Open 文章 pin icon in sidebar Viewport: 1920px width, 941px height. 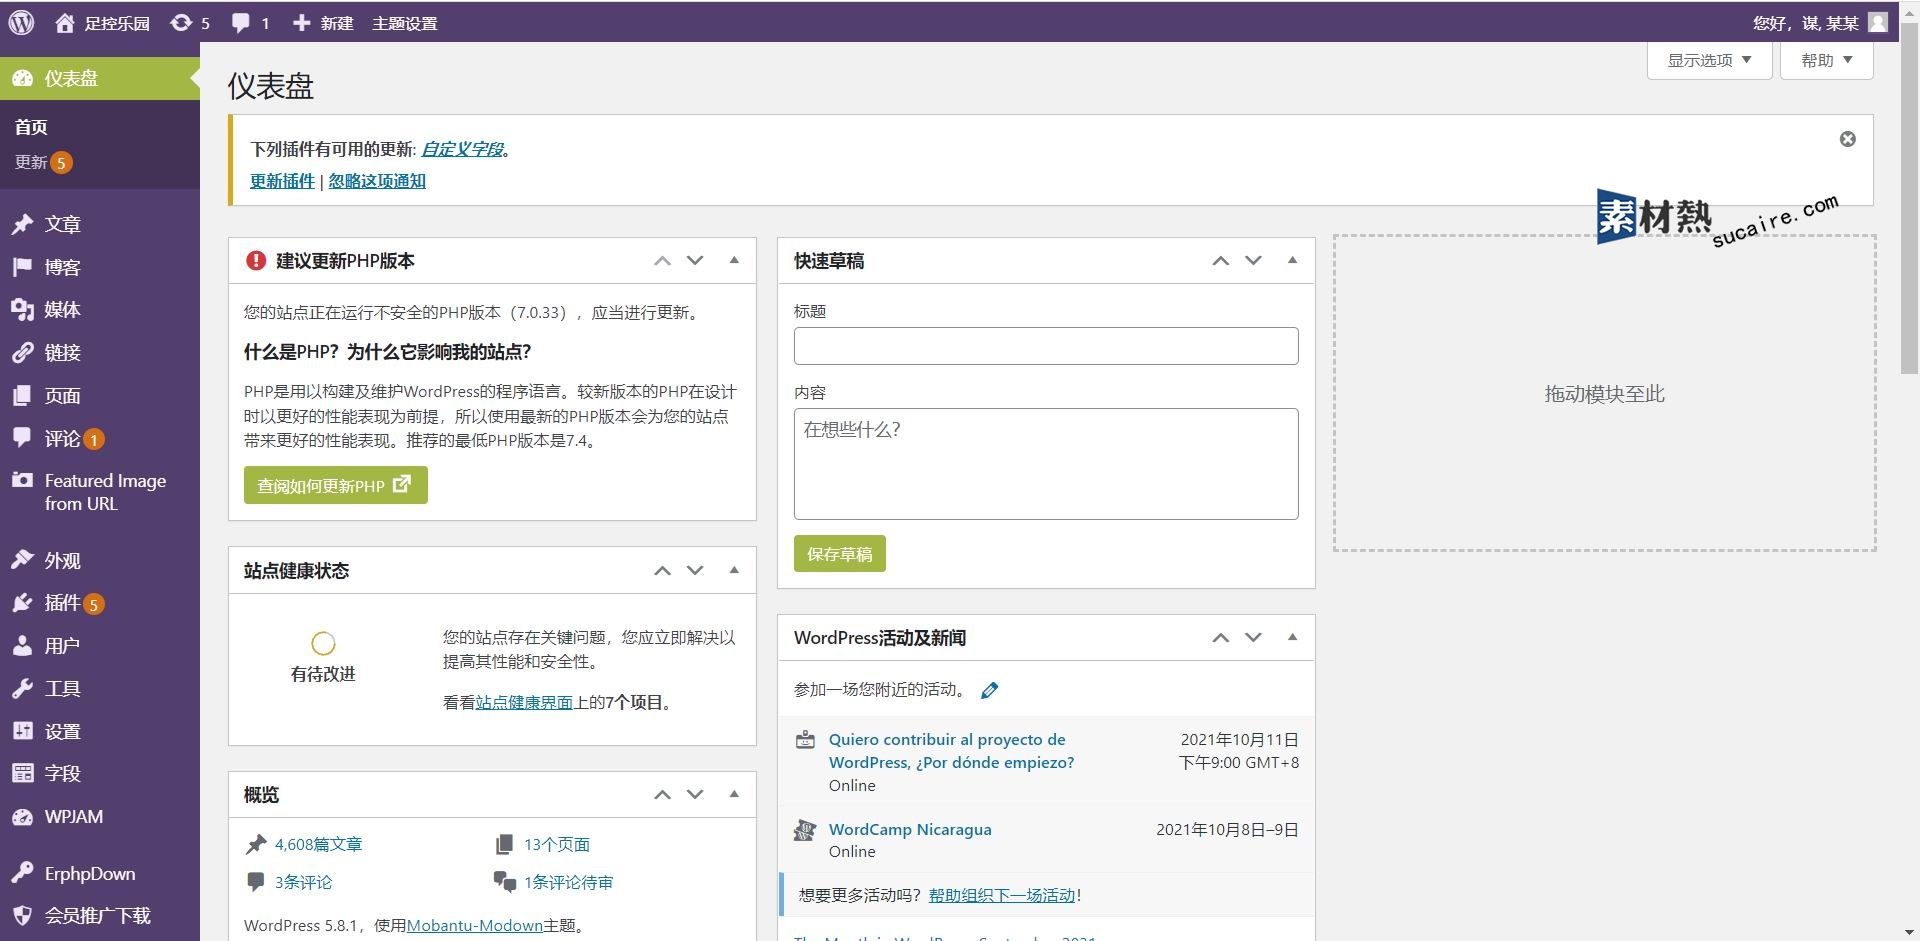[22, 224]
